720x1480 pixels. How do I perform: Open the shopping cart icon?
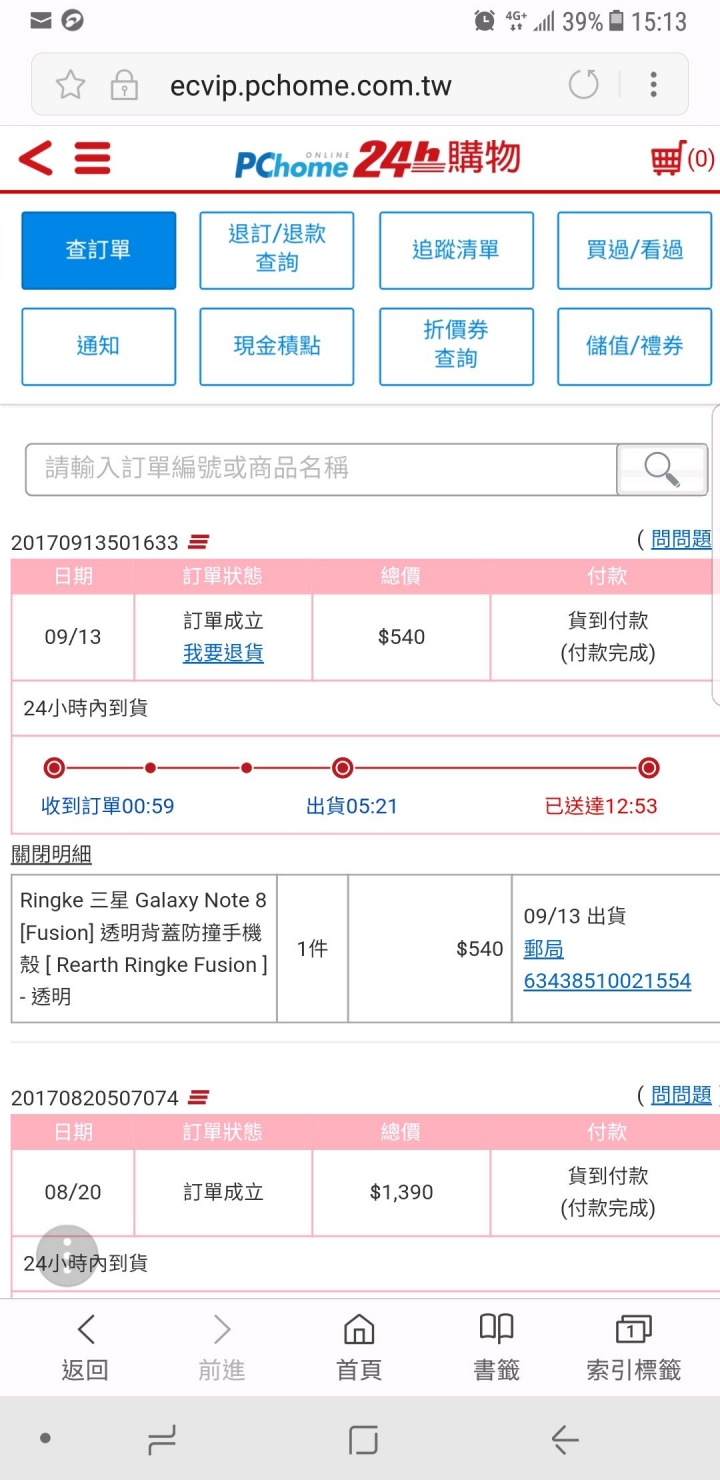[x=667, y=159]
